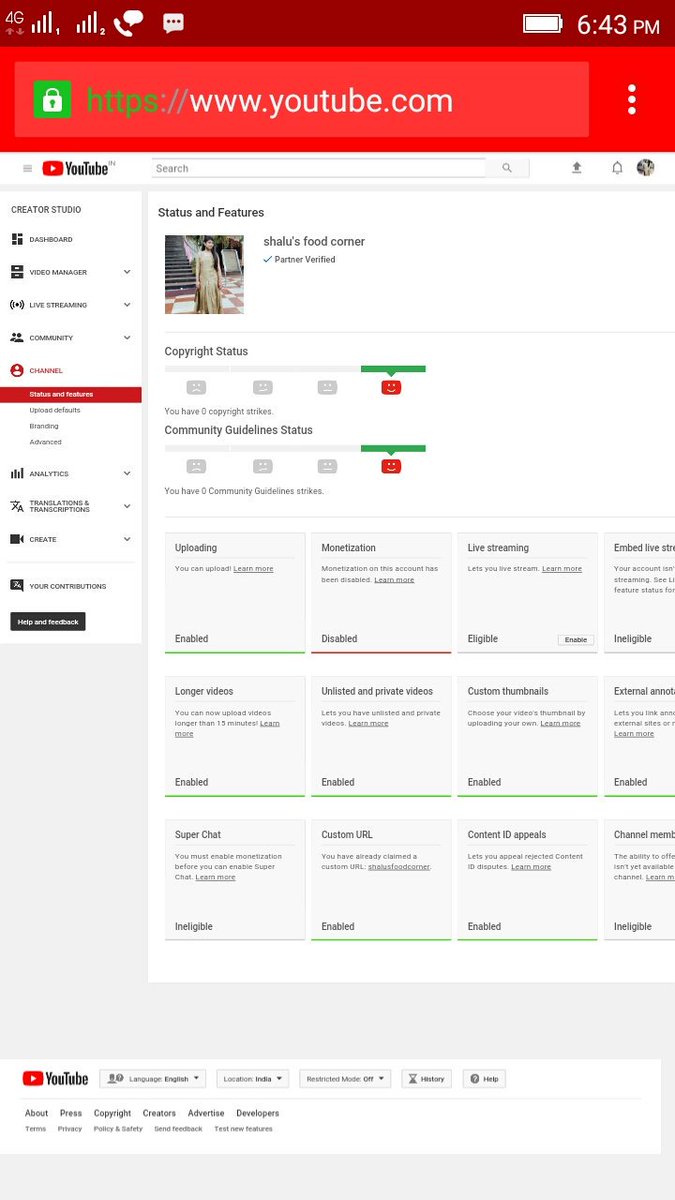Click the YouTube search input field
This screenshot has height=1200, width=675.
tap(319, 169)
